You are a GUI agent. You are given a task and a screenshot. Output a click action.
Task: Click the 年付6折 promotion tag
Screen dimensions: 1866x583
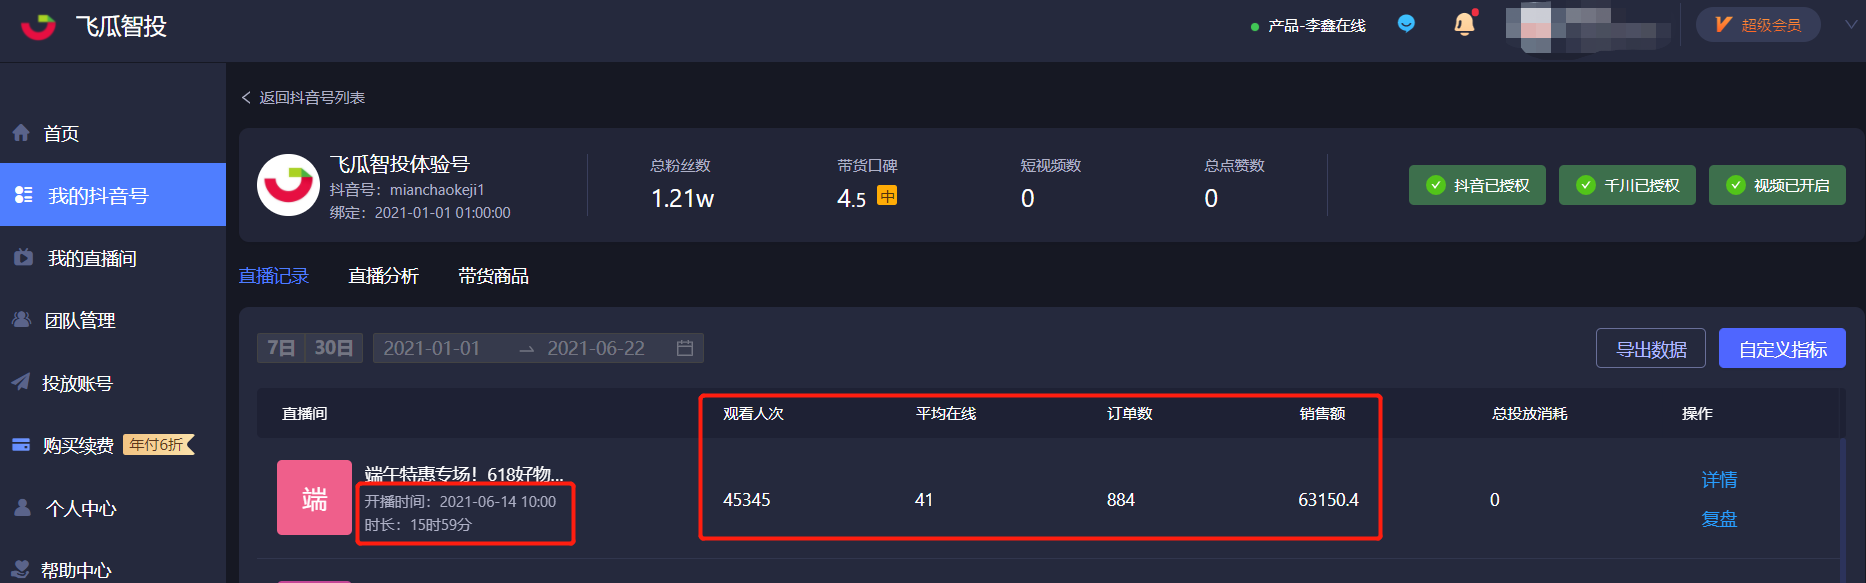click(158, 445)
